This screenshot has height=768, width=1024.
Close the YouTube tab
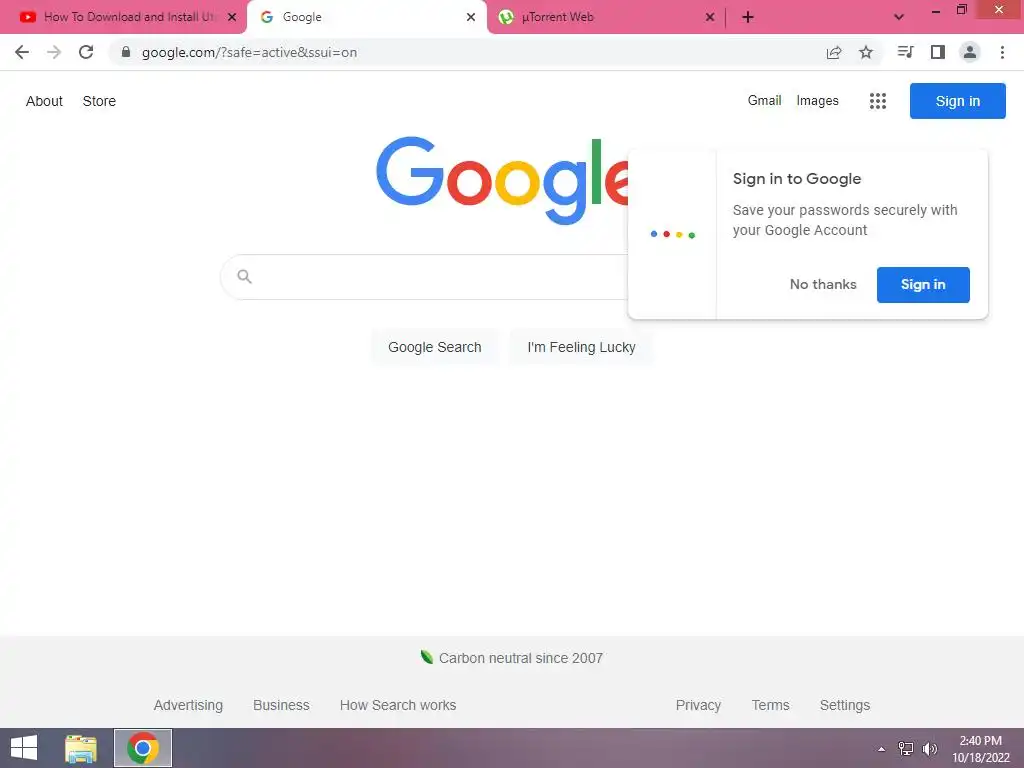(232, 17)
